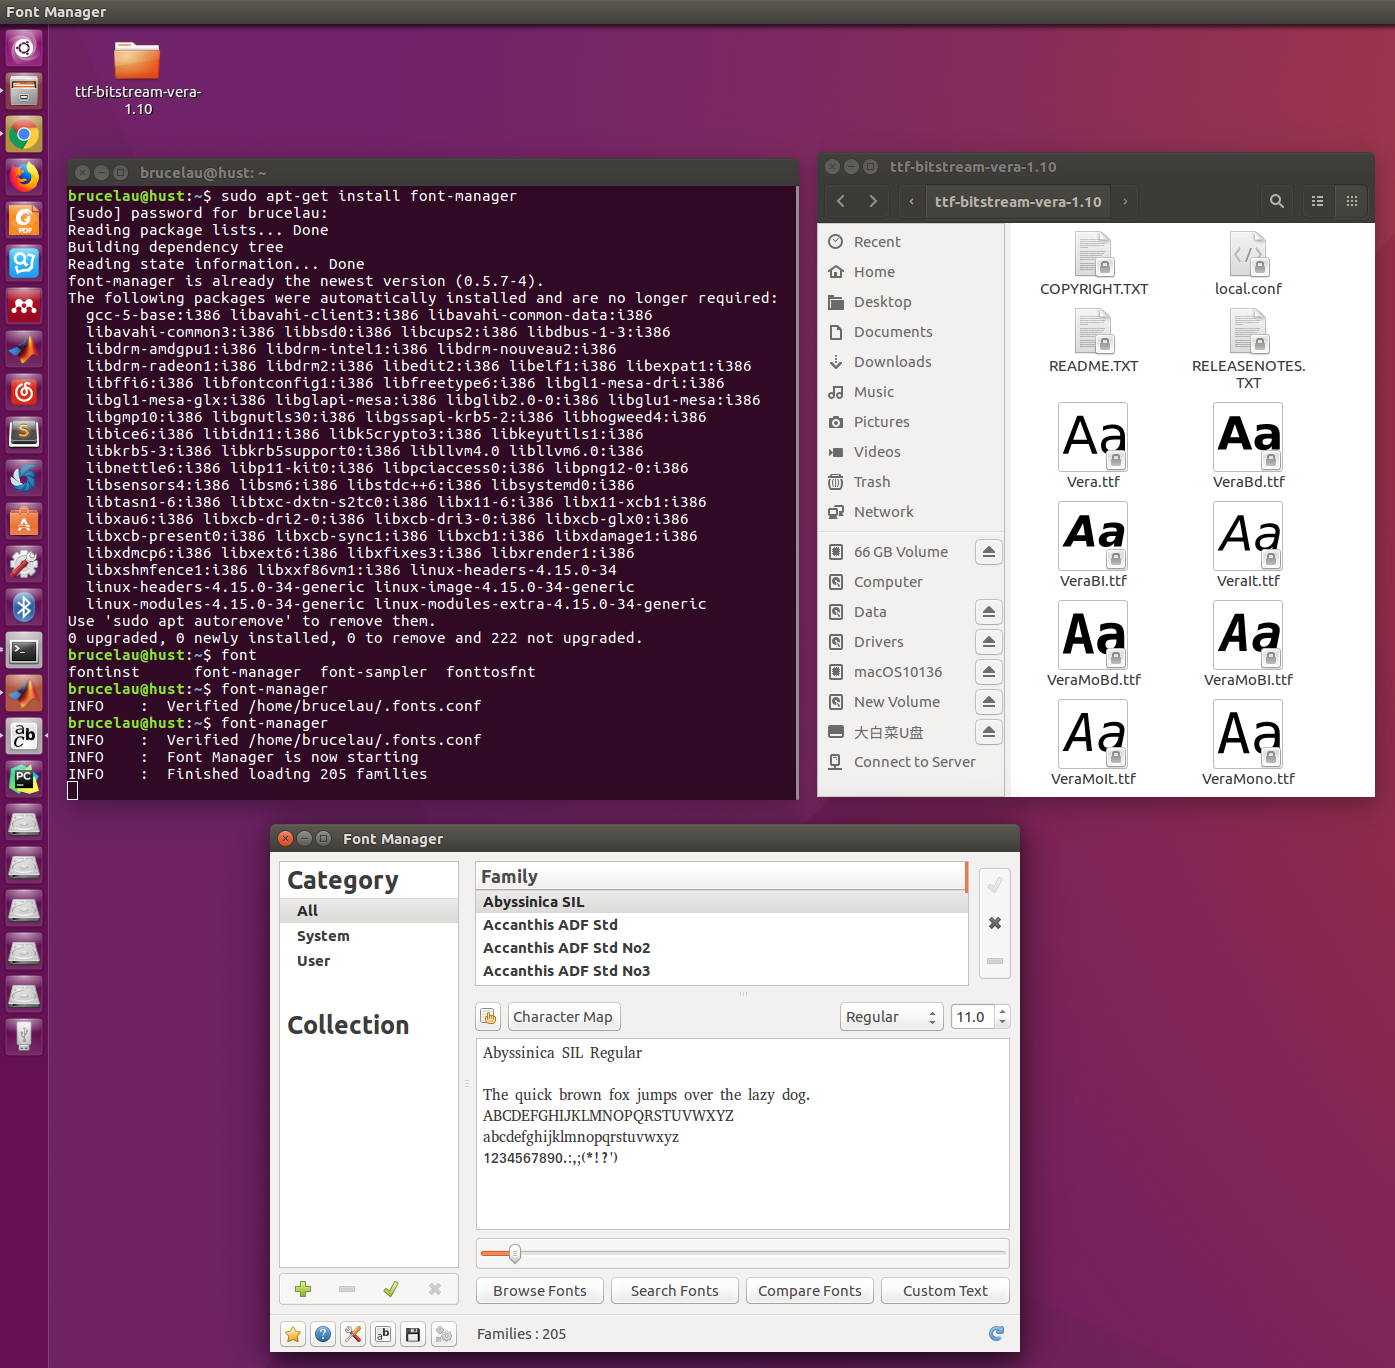Open Bluetooth icon in the launcher
The width and height of the screenshot is (1395, 1368).
(x=24, y=607)
